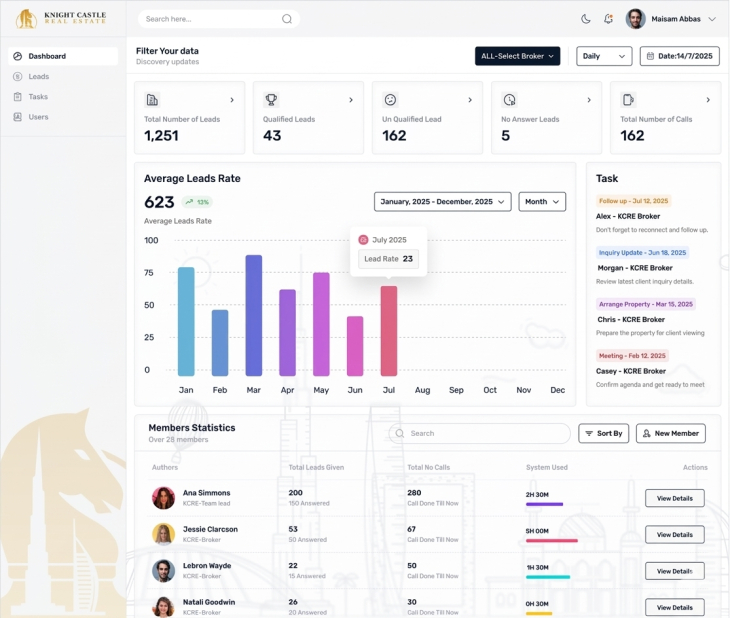The width and height of the screenshot is (730, 618).
Task: Click the Total Number of Calls icon
Action: click(628, 100)
